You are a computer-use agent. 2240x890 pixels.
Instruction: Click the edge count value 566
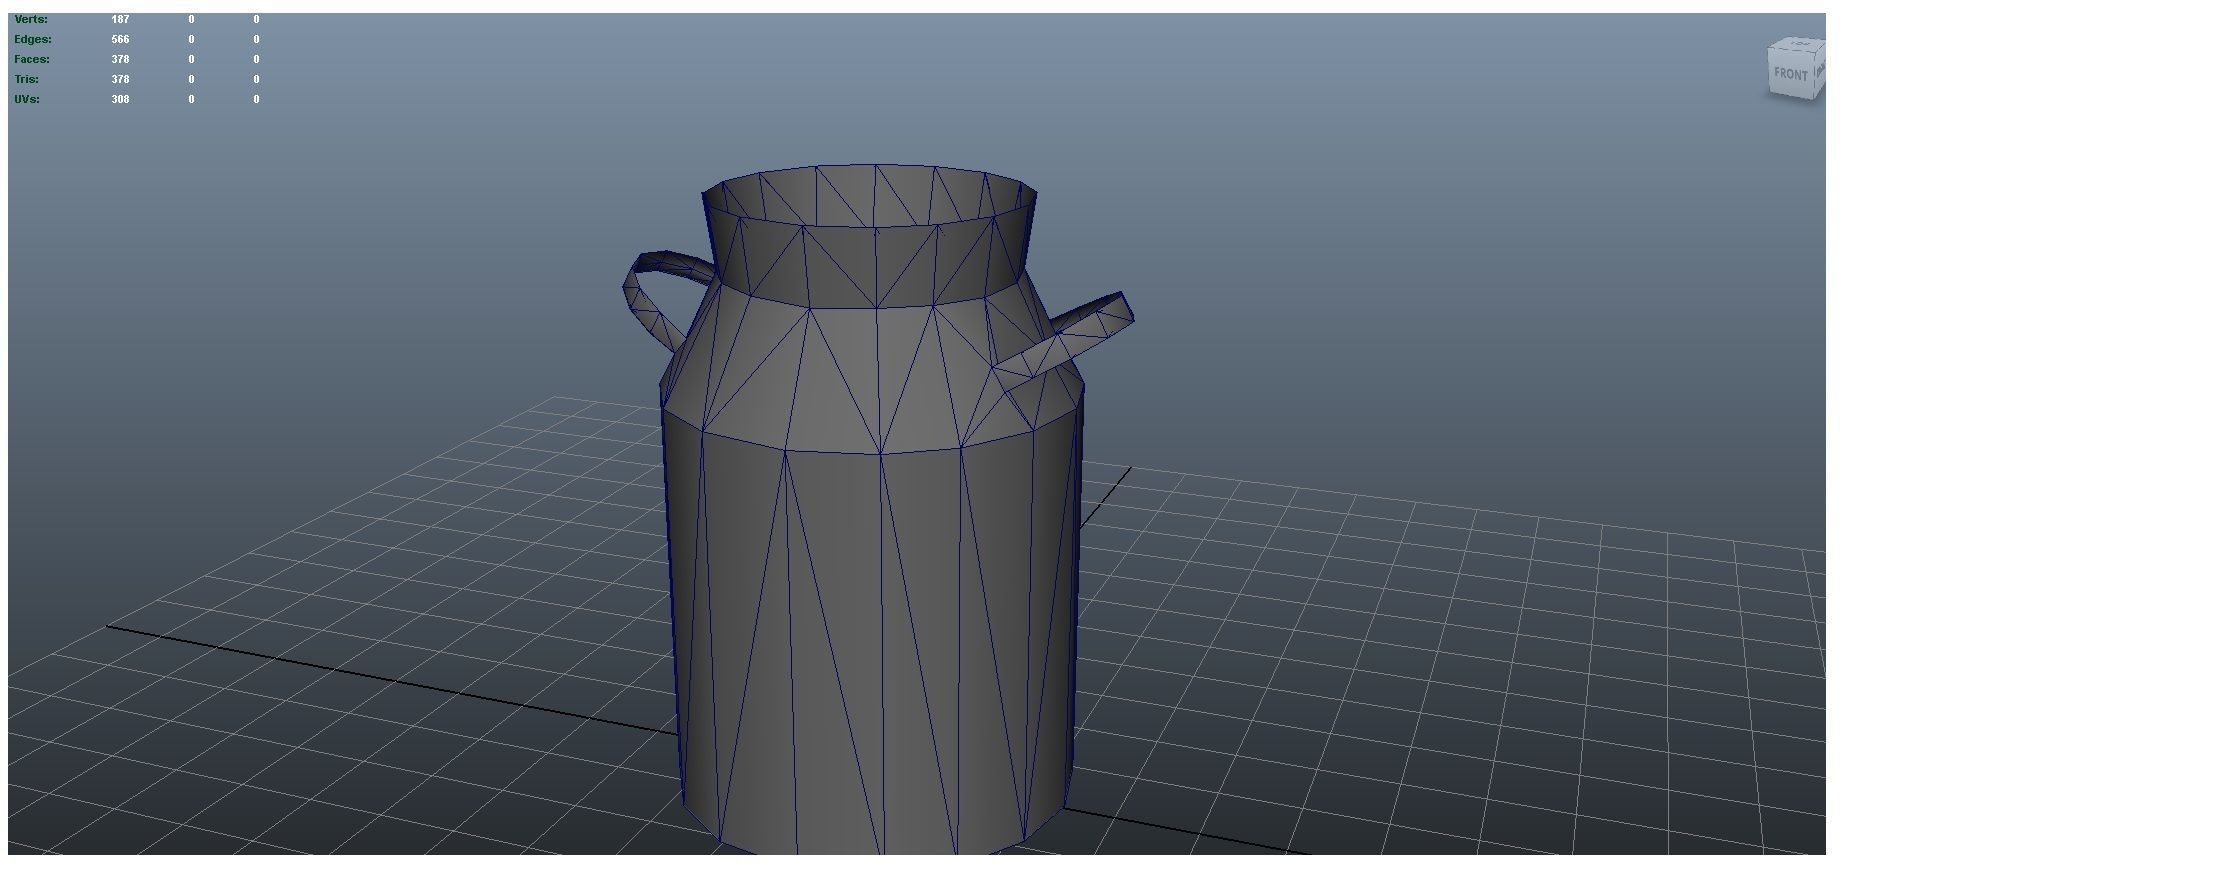(120, 39)
